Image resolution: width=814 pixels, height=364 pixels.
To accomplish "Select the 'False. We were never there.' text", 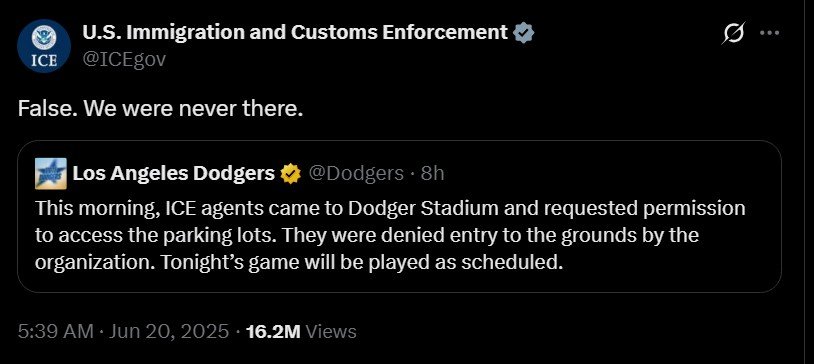I will (160, 109).
